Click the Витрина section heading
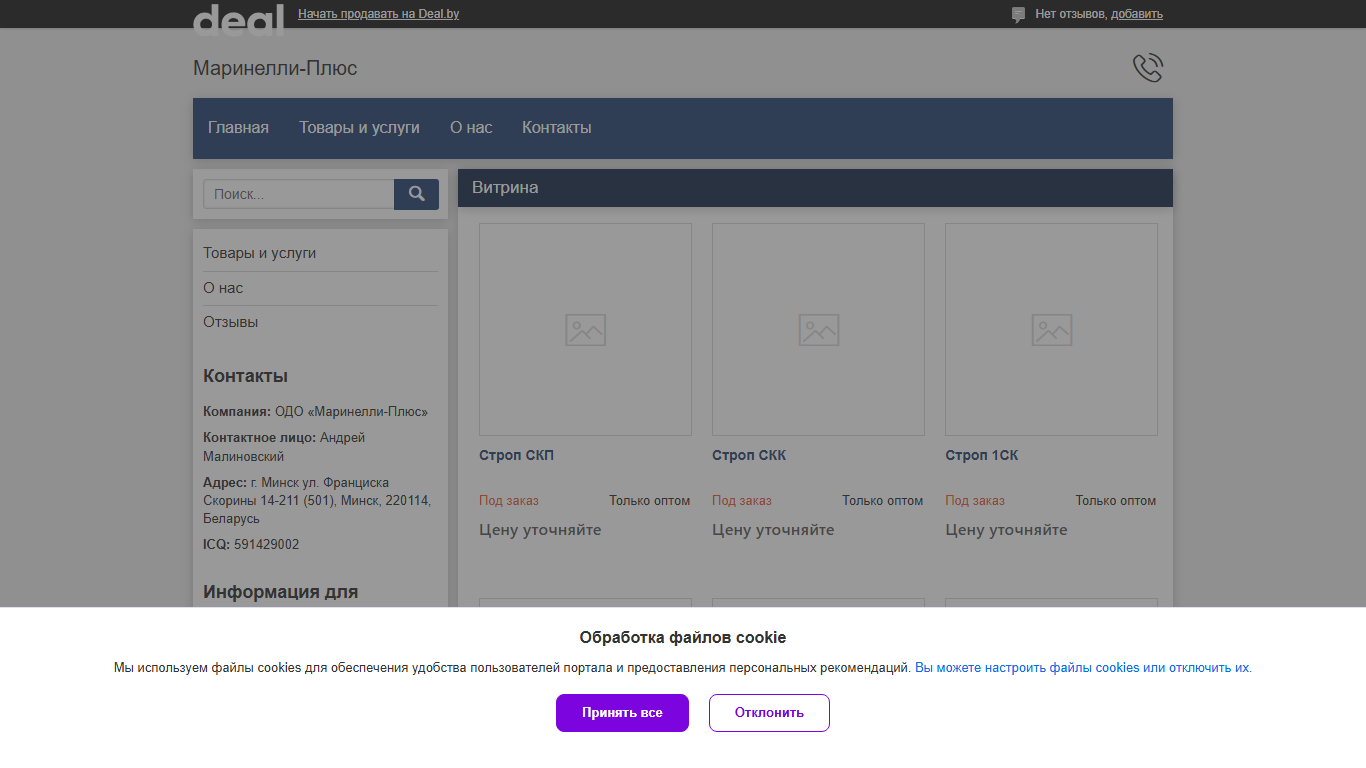 [x=505, y=187]
